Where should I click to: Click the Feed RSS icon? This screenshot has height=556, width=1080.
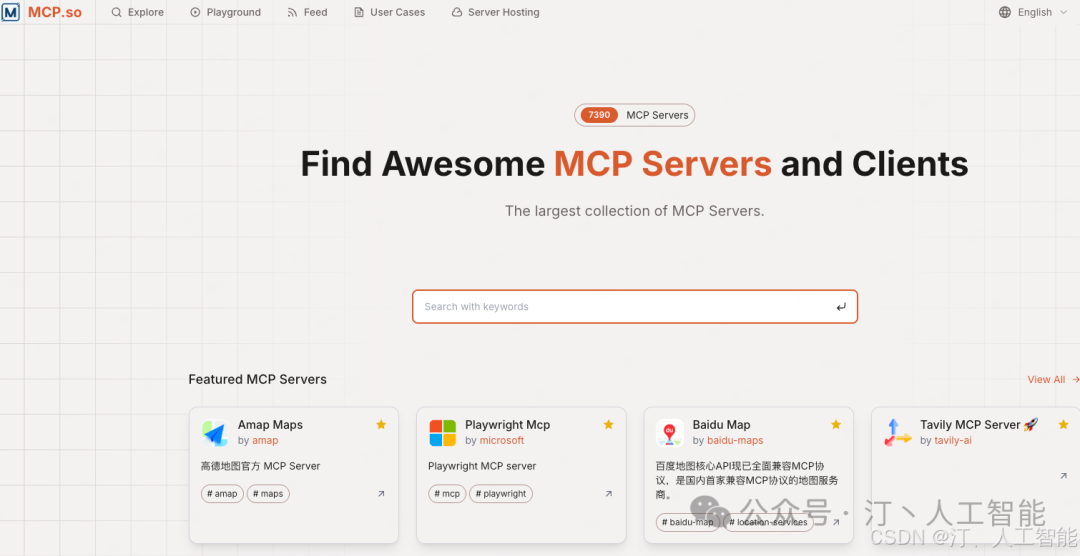click(293, 12)
